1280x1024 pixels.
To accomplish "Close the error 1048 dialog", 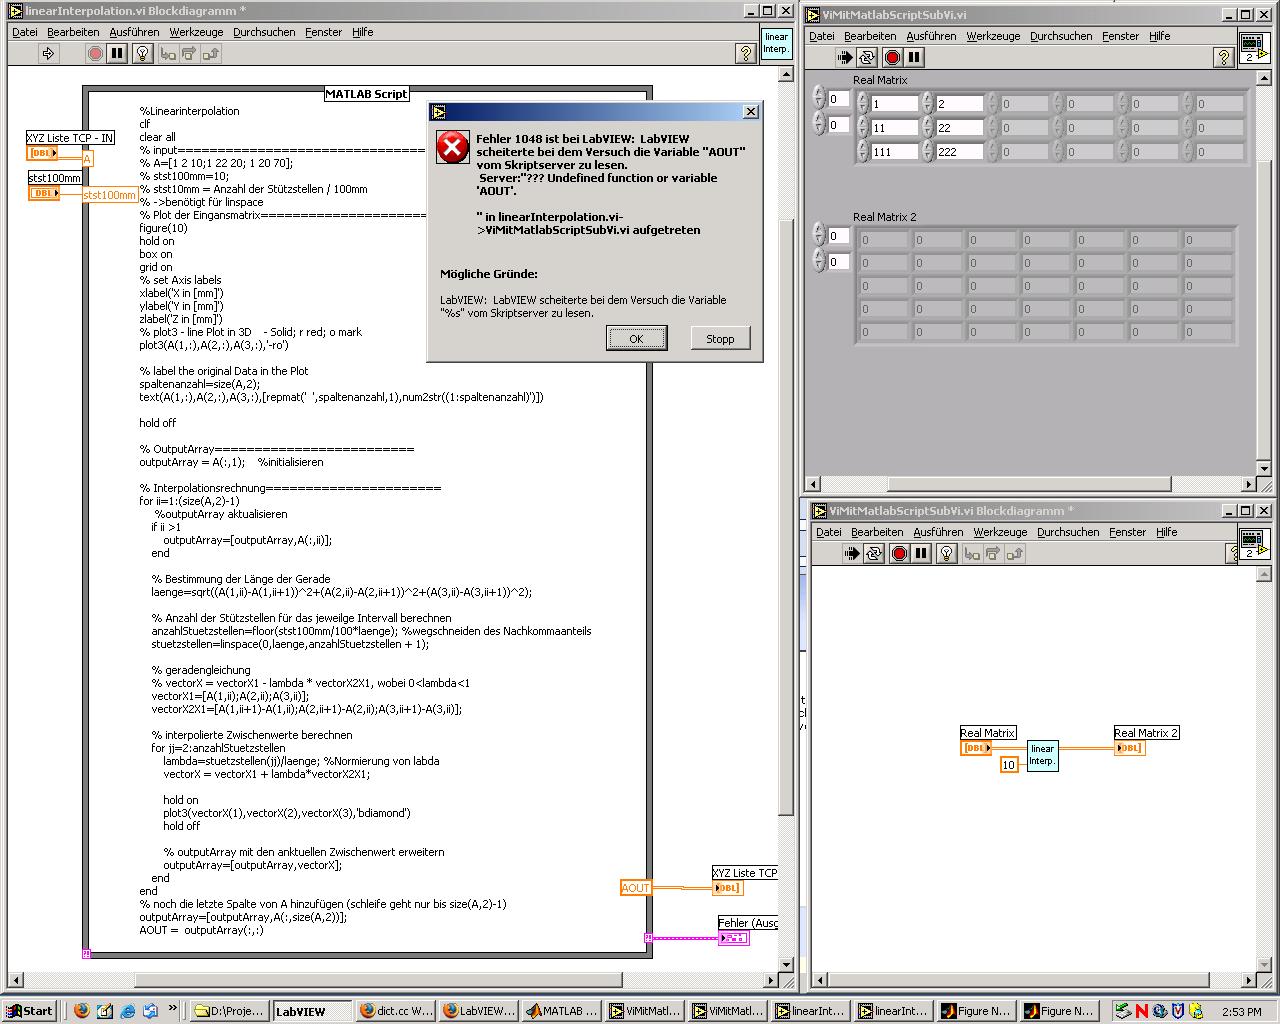I will 751,112.
